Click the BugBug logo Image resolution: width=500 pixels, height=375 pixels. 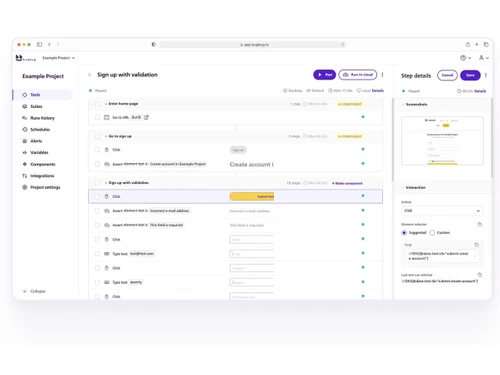tap(25, 58)
